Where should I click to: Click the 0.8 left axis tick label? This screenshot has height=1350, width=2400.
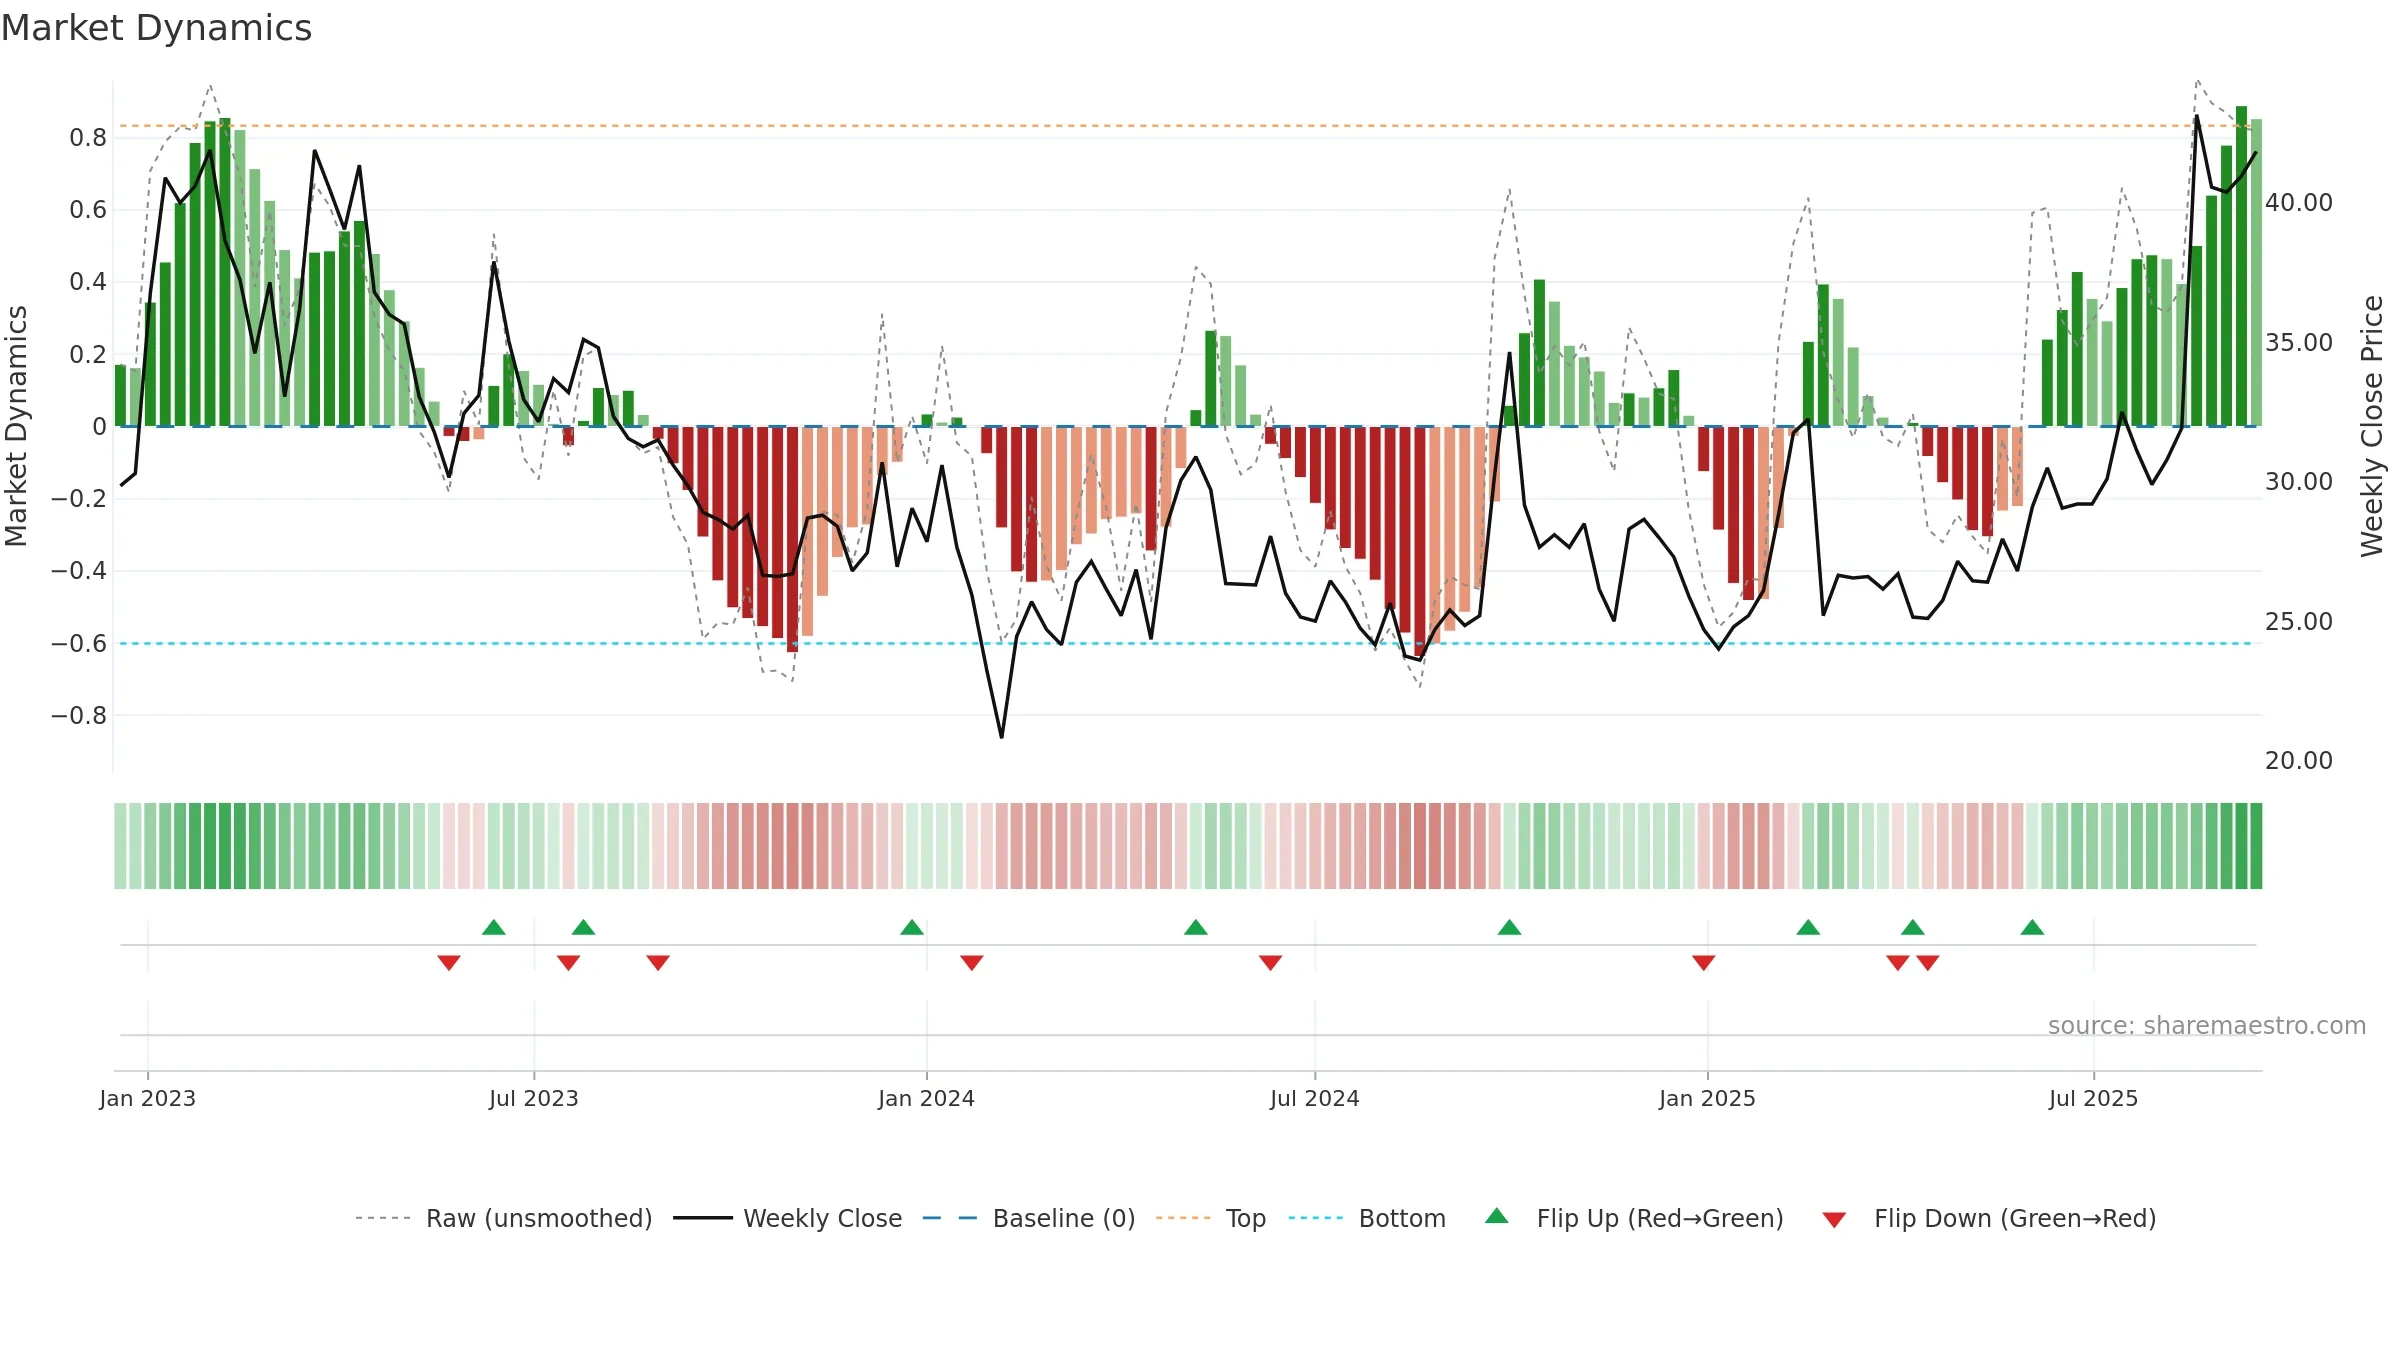(88, 138)
